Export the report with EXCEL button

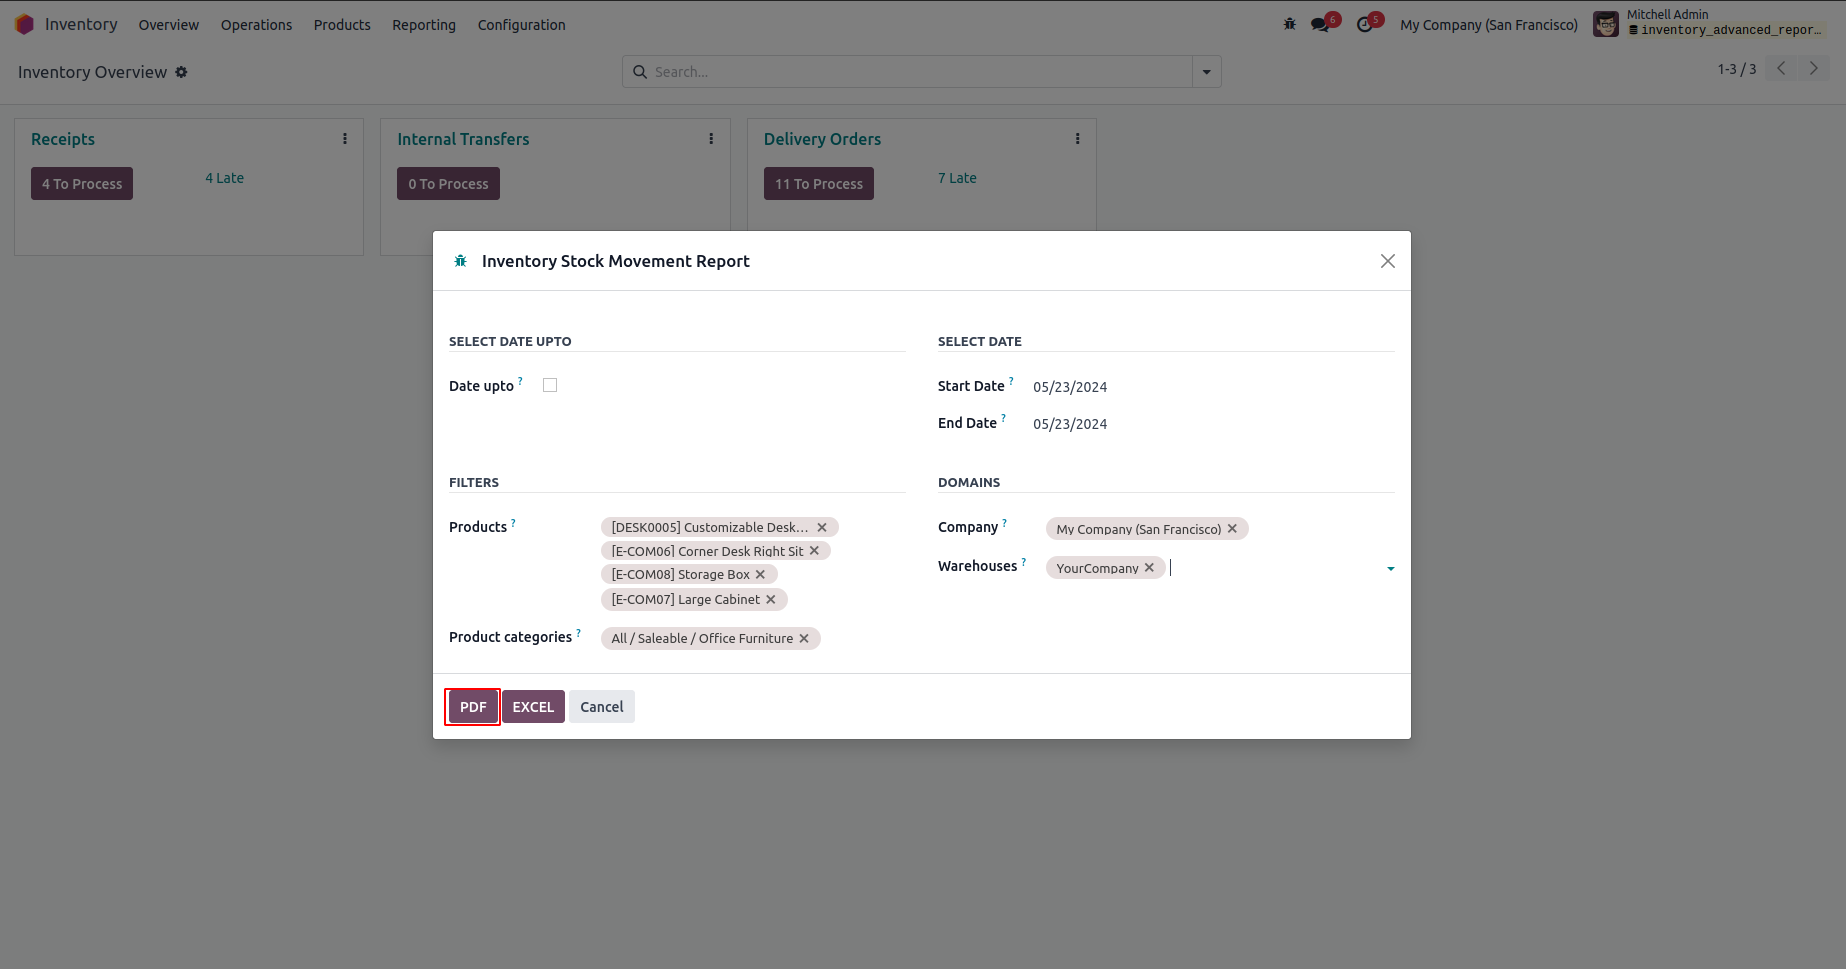[533, 707]
